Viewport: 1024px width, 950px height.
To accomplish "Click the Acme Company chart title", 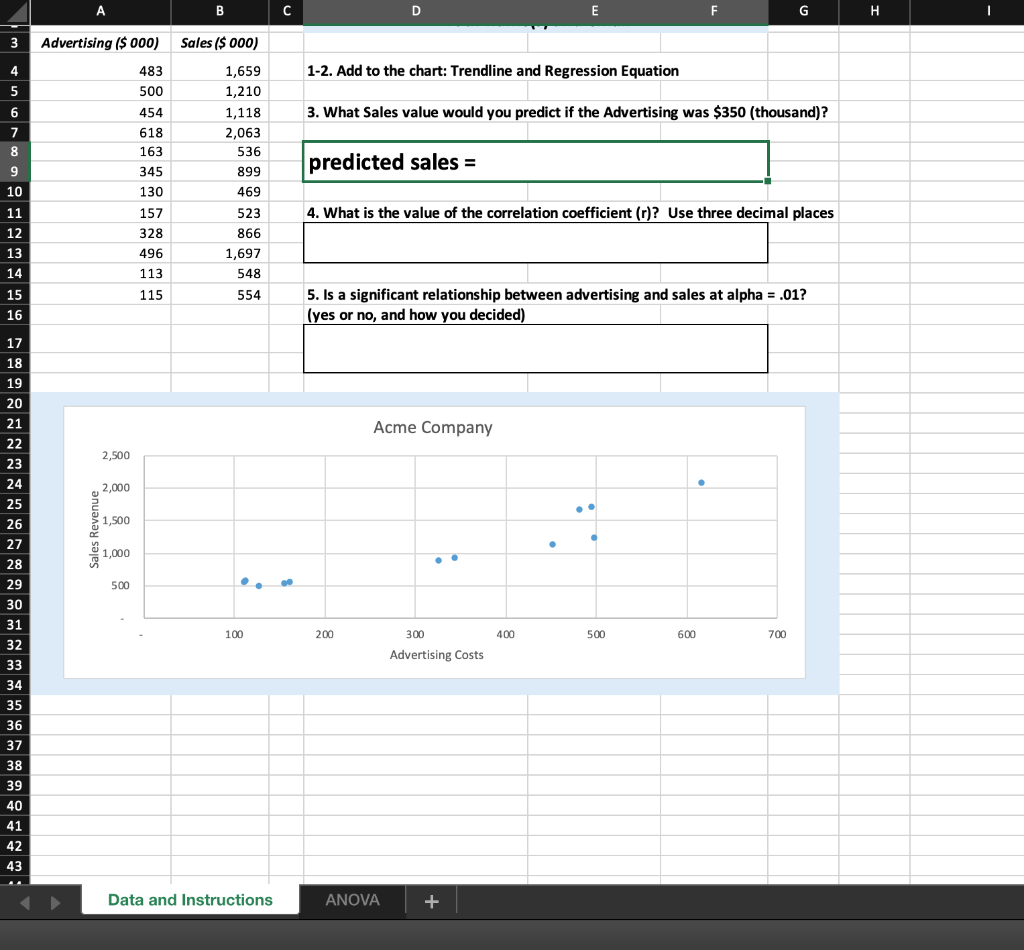I will tap(433, 428).
